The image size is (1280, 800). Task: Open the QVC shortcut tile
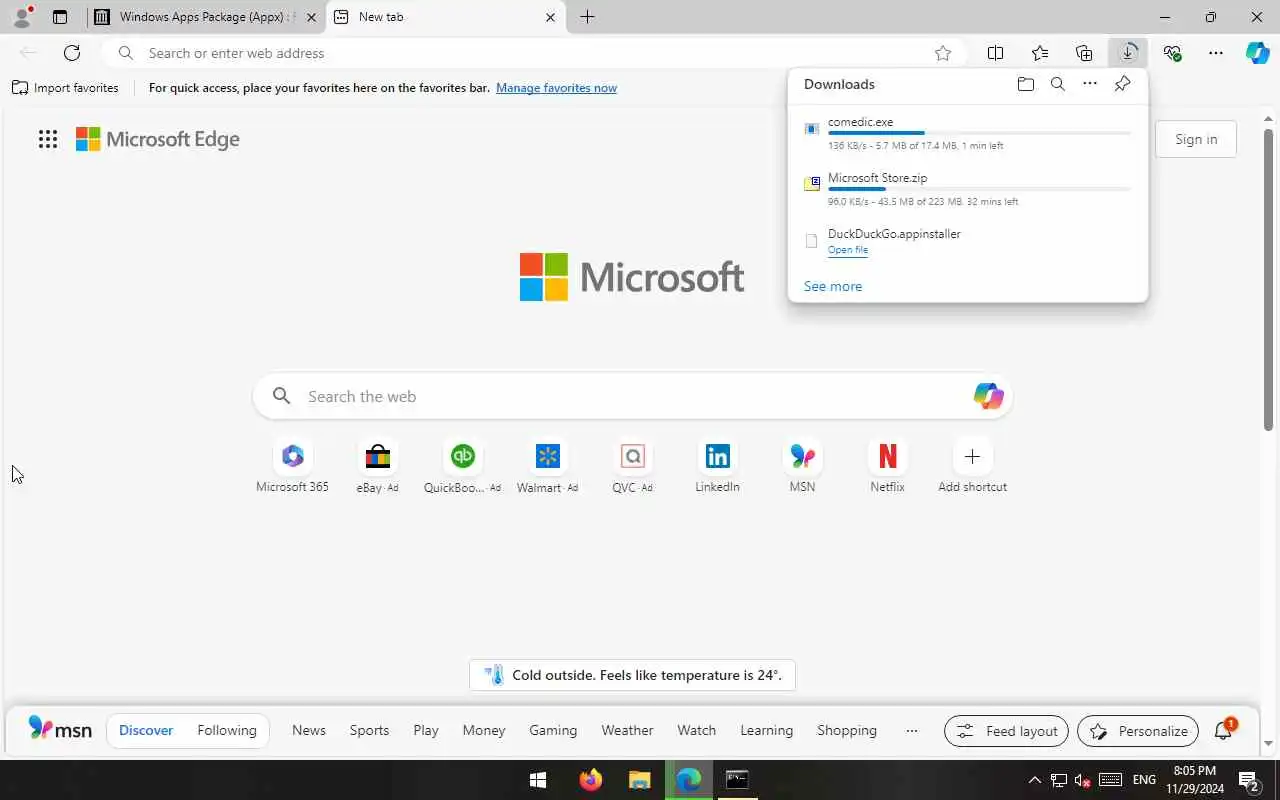click(x=632, y=467)
